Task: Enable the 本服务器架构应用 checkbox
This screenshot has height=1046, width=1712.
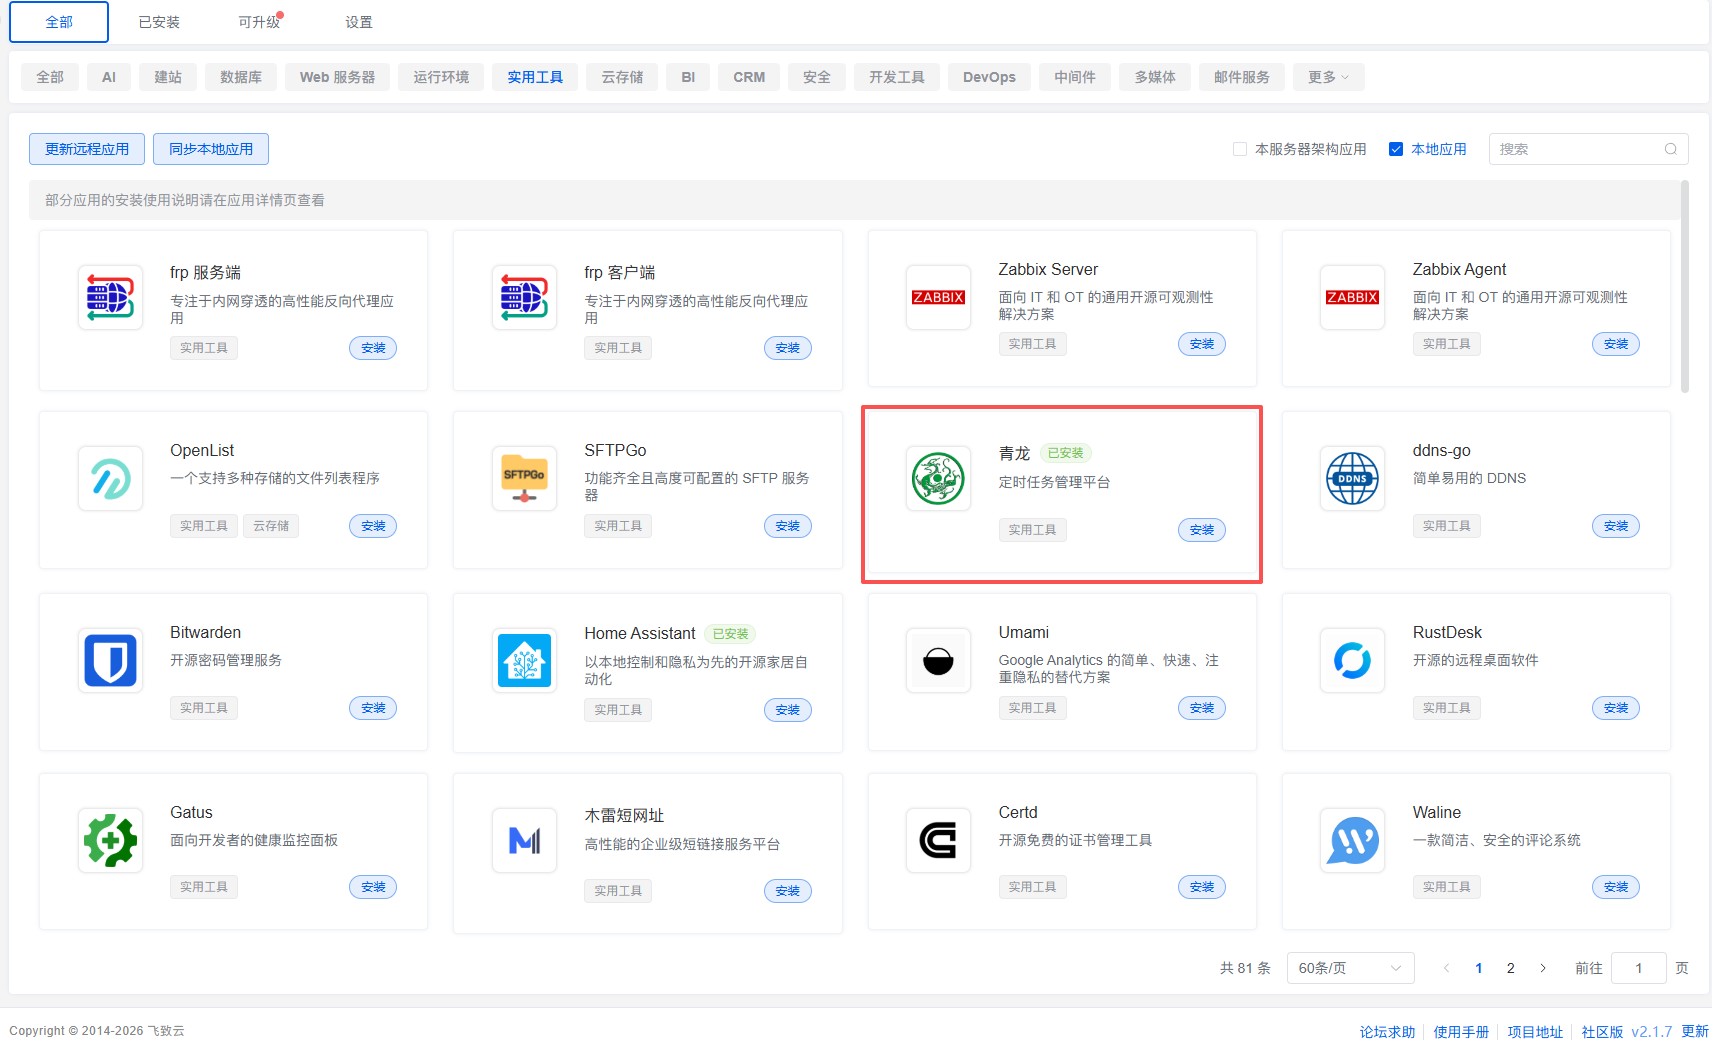Action: 1240,149
